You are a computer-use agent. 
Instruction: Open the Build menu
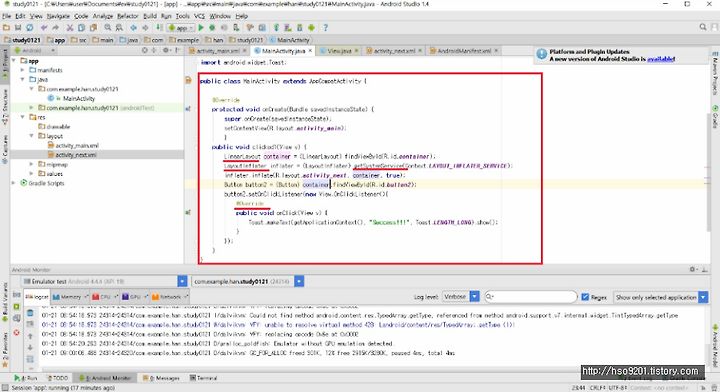[x=150, y=16]
